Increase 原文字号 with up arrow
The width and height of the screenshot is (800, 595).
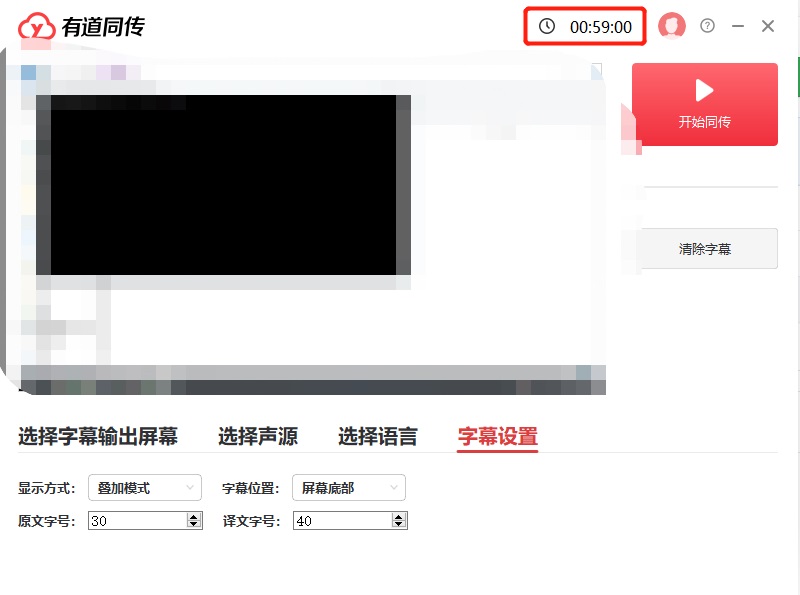tap(194, 516)
